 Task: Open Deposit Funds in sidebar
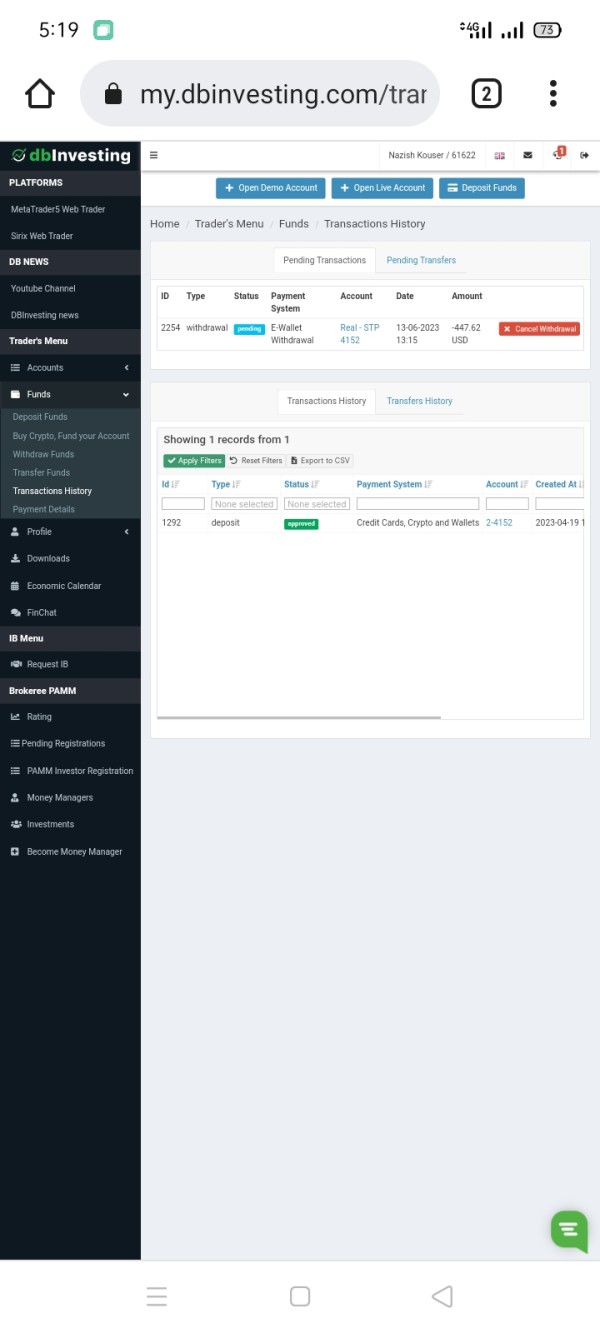click(x=40, y=417)
